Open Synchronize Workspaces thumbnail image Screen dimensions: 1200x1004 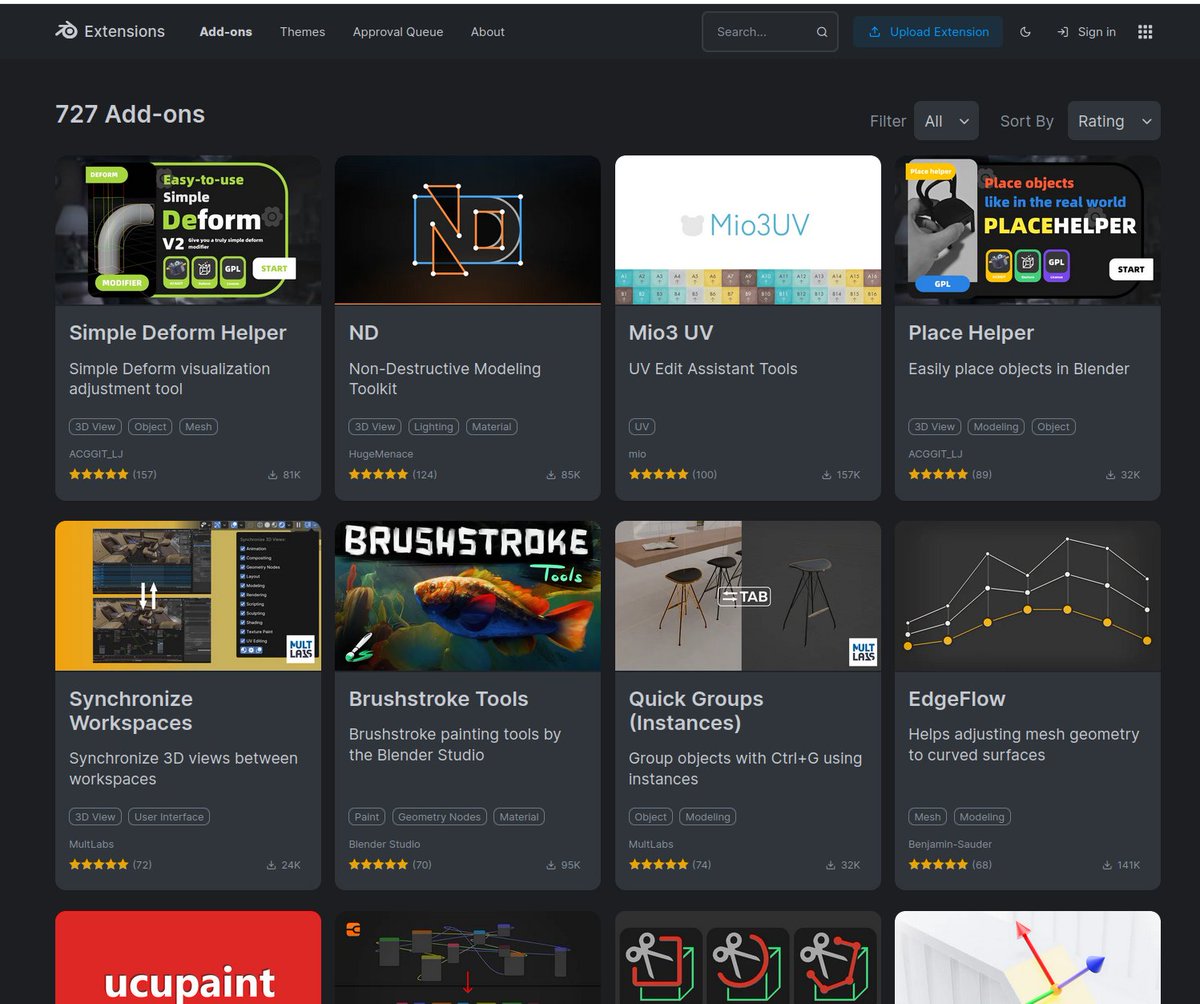pos(188,596)
